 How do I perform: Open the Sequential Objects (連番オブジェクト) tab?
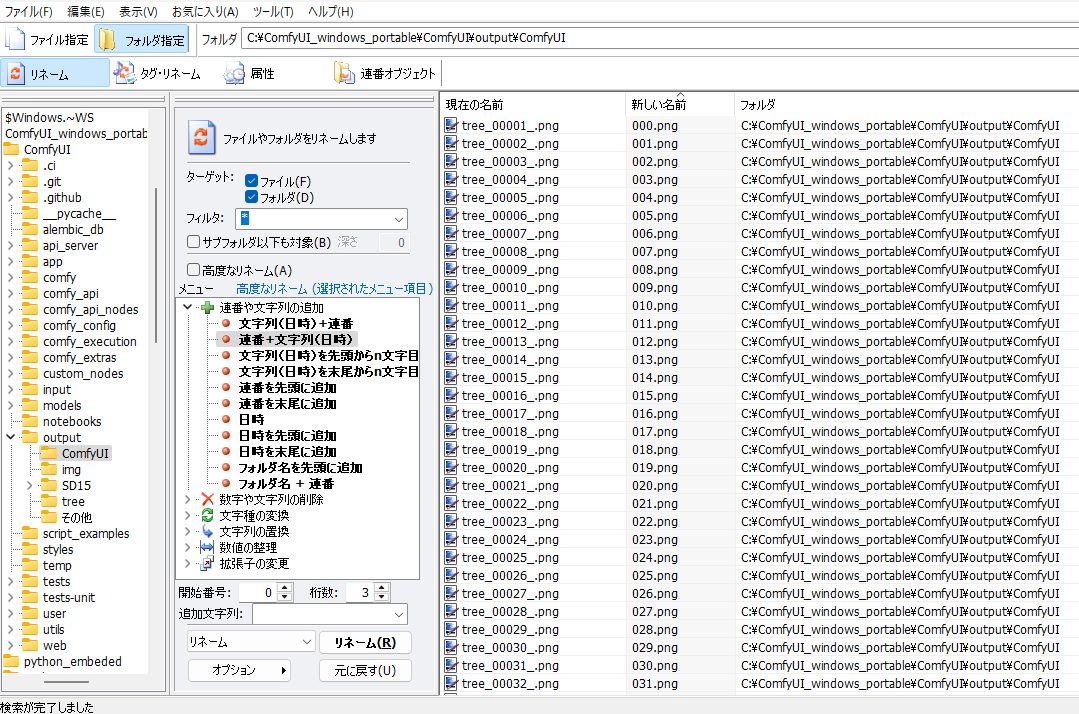click(x=386, y=74)
